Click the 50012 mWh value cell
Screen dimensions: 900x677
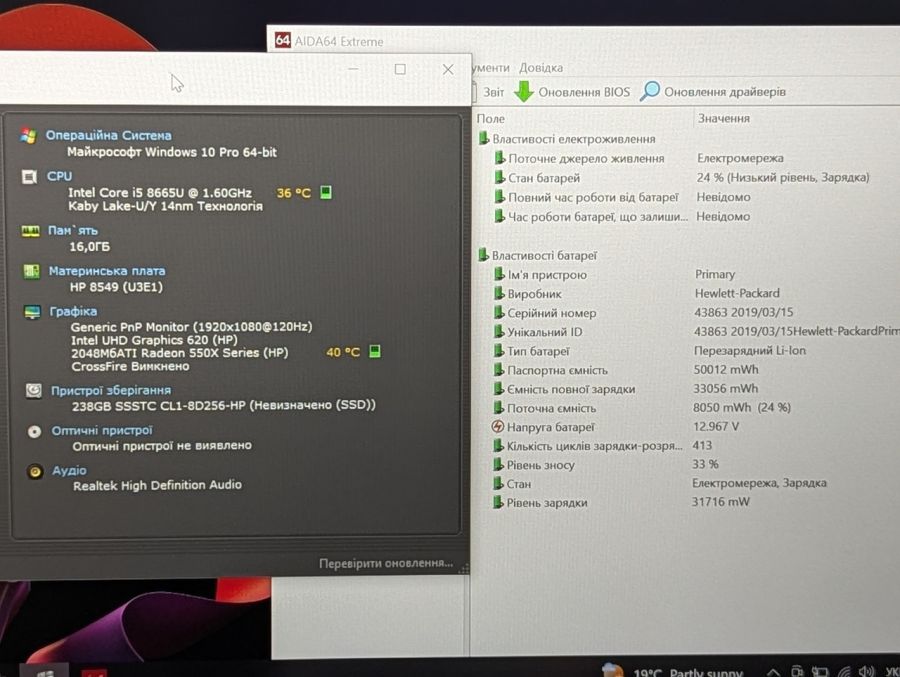pos(726,369)
